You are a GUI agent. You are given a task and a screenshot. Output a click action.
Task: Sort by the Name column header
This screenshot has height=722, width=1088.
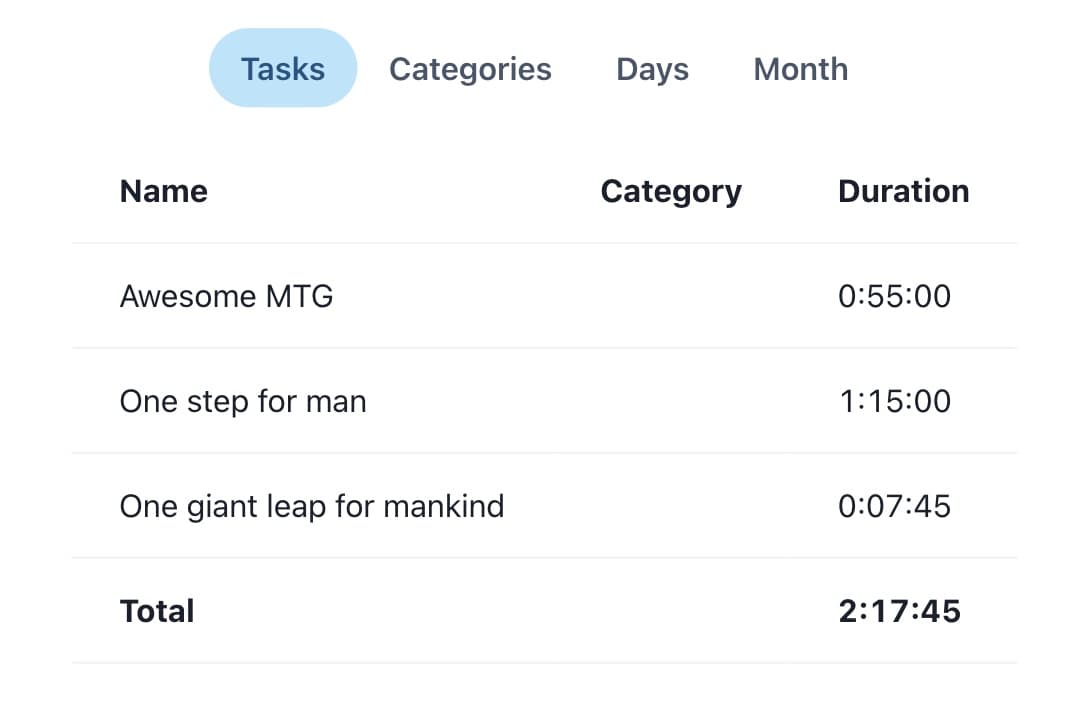(x=164, y=191)
